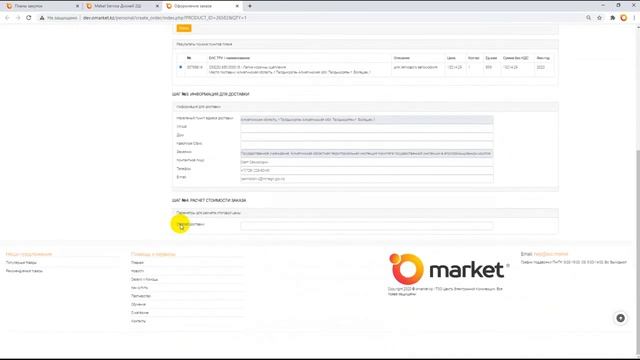Image resolution: width=640 pixels, height=360 pixels.
Task: Click the market logo in the footer
Action: (x=449, y=269)
